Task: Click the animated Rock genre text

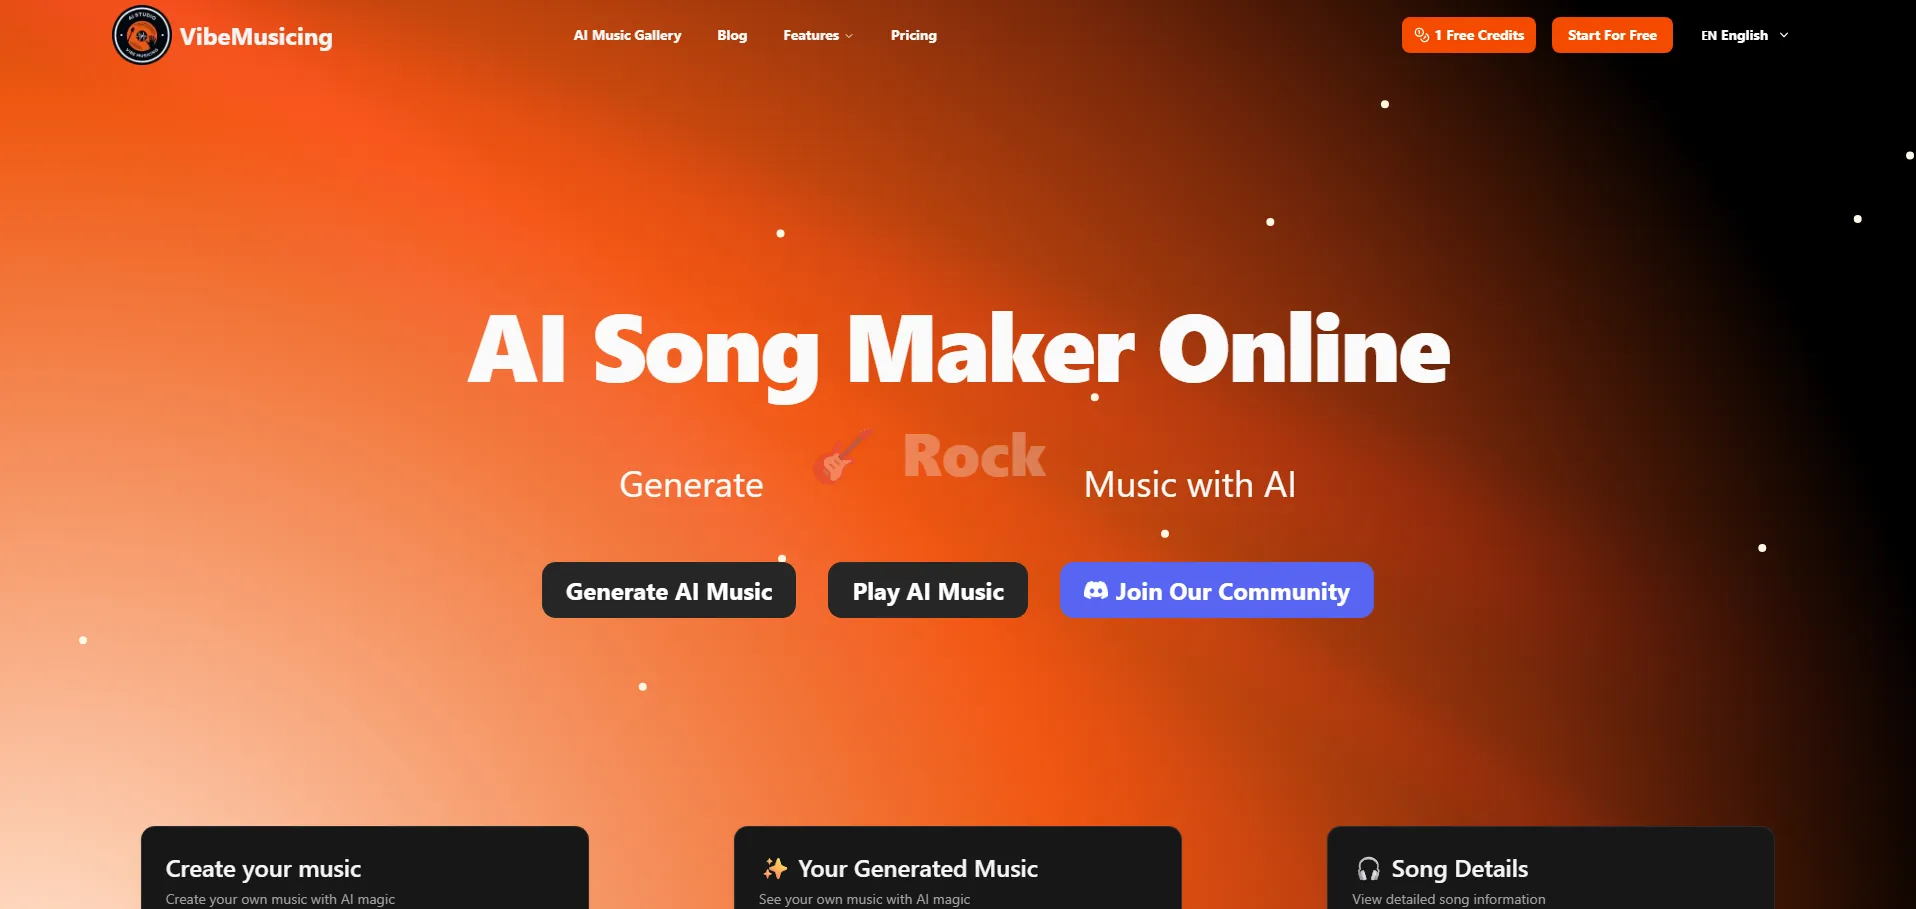Action: (974, 456)
